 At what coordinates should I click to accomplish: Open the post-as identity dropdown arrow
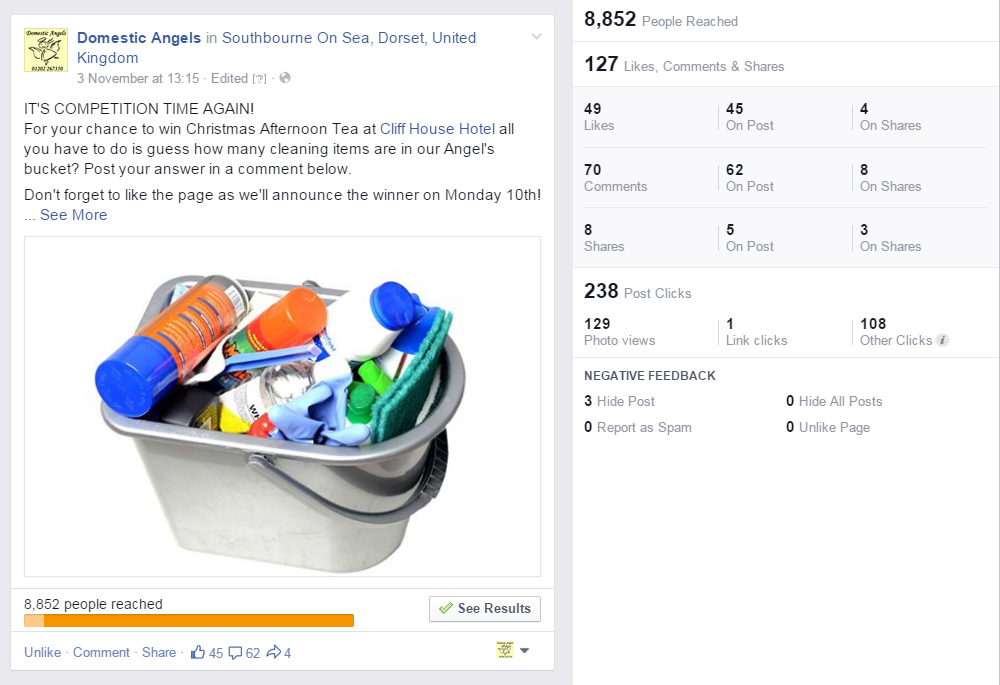point(524,650)
